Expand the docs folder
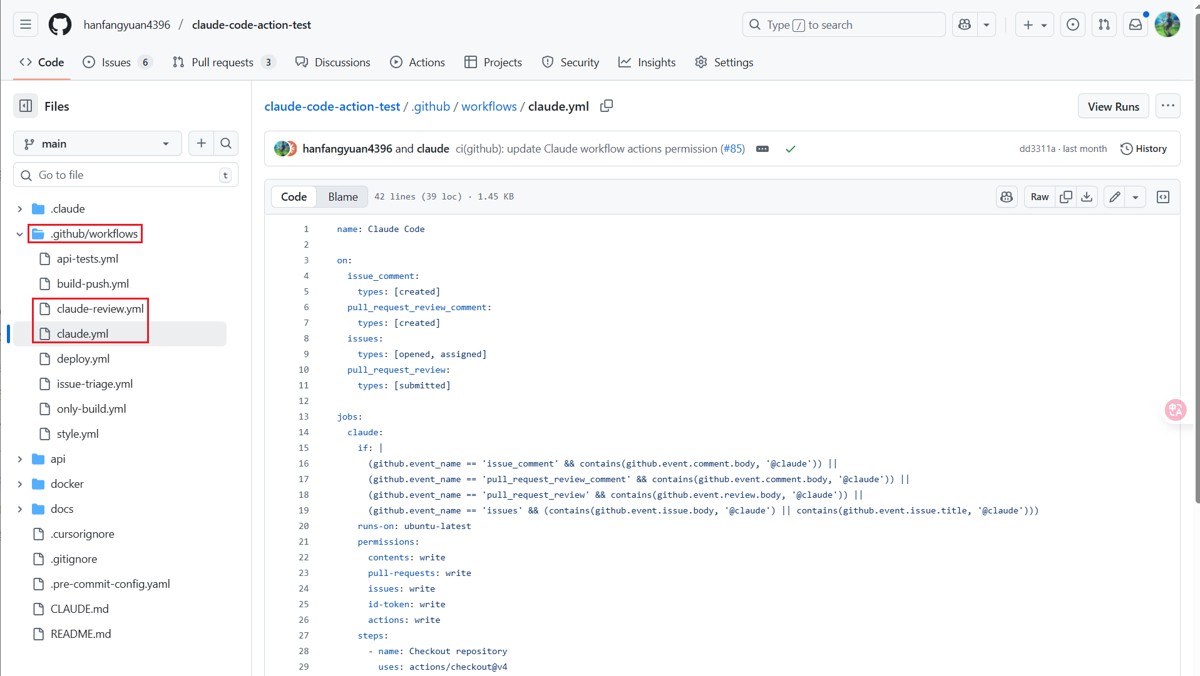Image resolution: width=1200 pixels, height=676 pixels. click(20, 509)
